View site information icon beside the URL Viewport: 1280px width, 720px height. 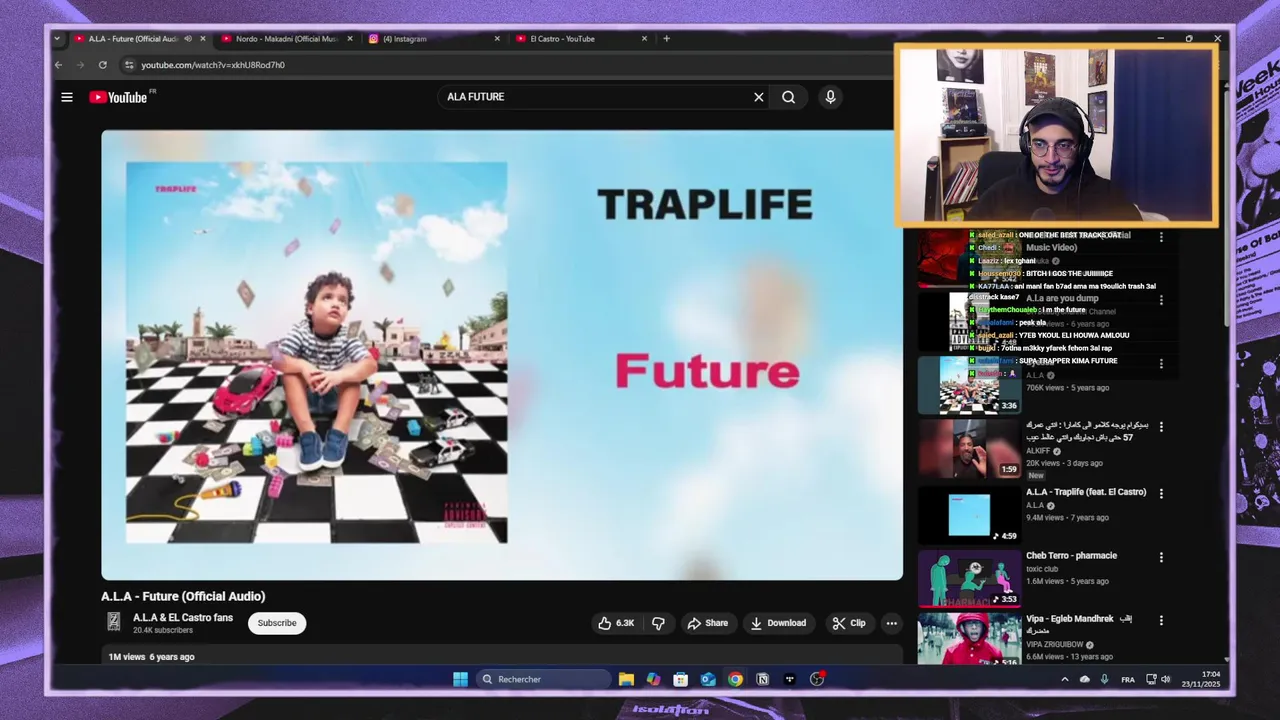pyautogui.click(x=128, y=65)
